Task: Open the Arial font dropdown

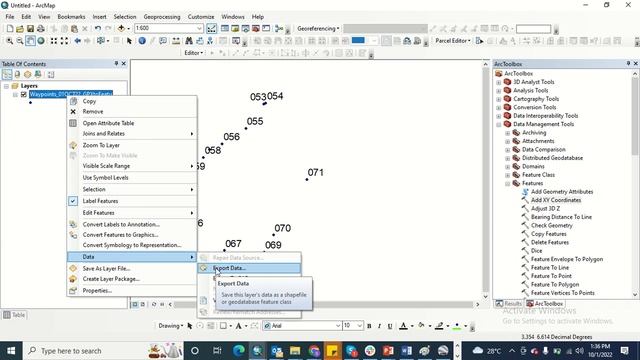Action: 338,326
